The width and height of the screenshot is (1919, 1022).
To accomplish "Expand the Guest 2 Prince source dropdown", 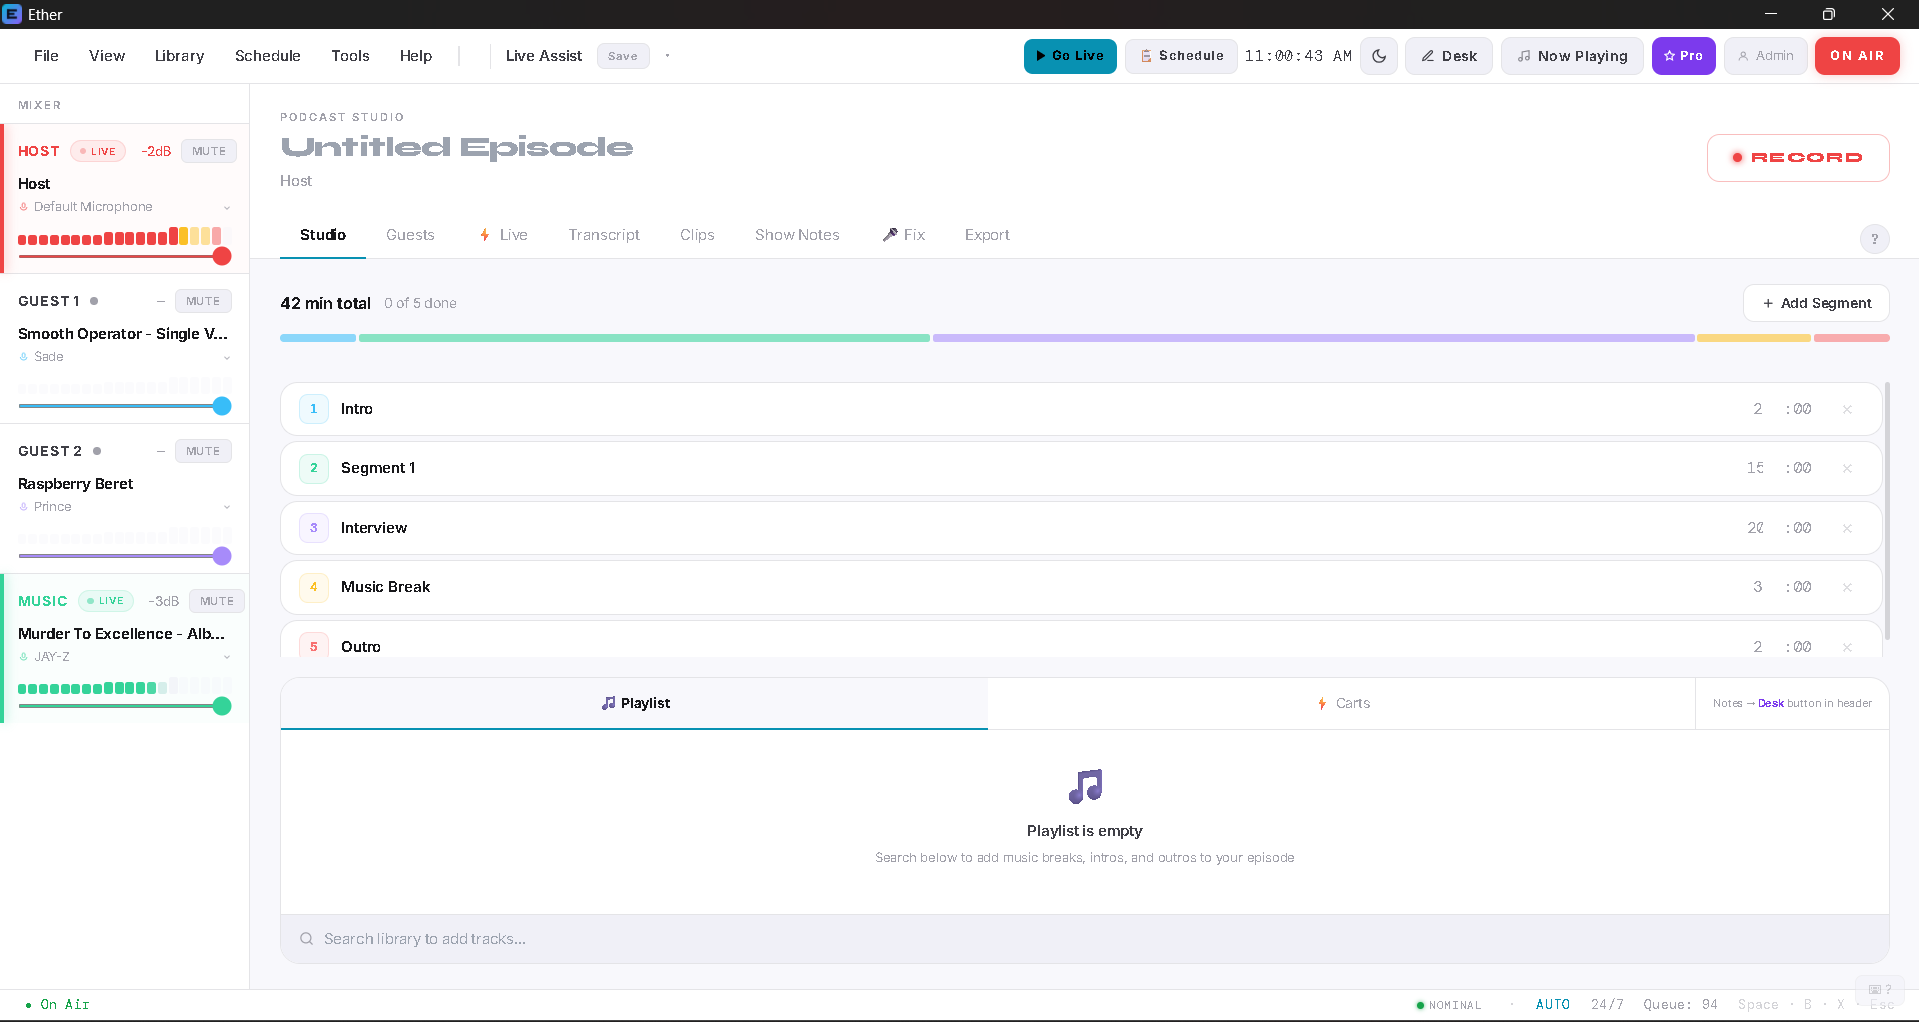I will point(227,508).
